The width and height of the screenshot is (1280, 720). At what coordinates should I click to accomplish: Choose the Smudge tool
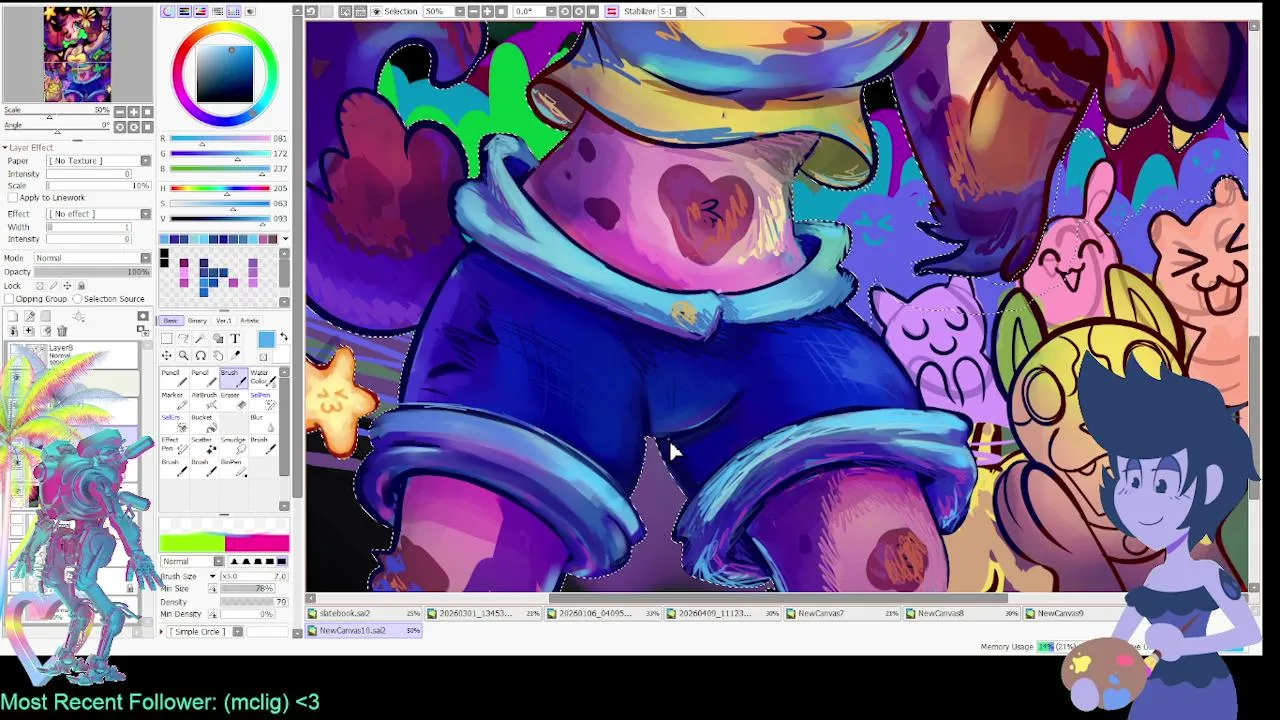point(233,446)
